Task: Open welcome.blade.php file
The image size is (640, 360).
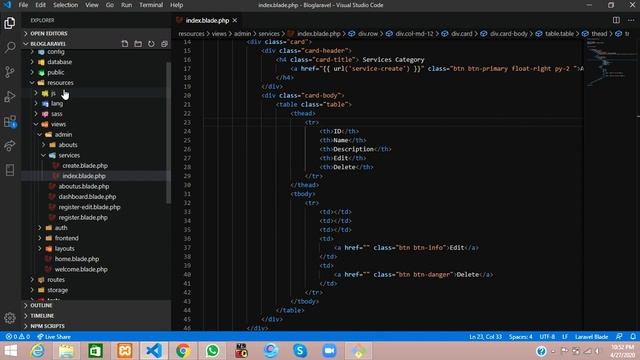Action: (x=81, y=269)
